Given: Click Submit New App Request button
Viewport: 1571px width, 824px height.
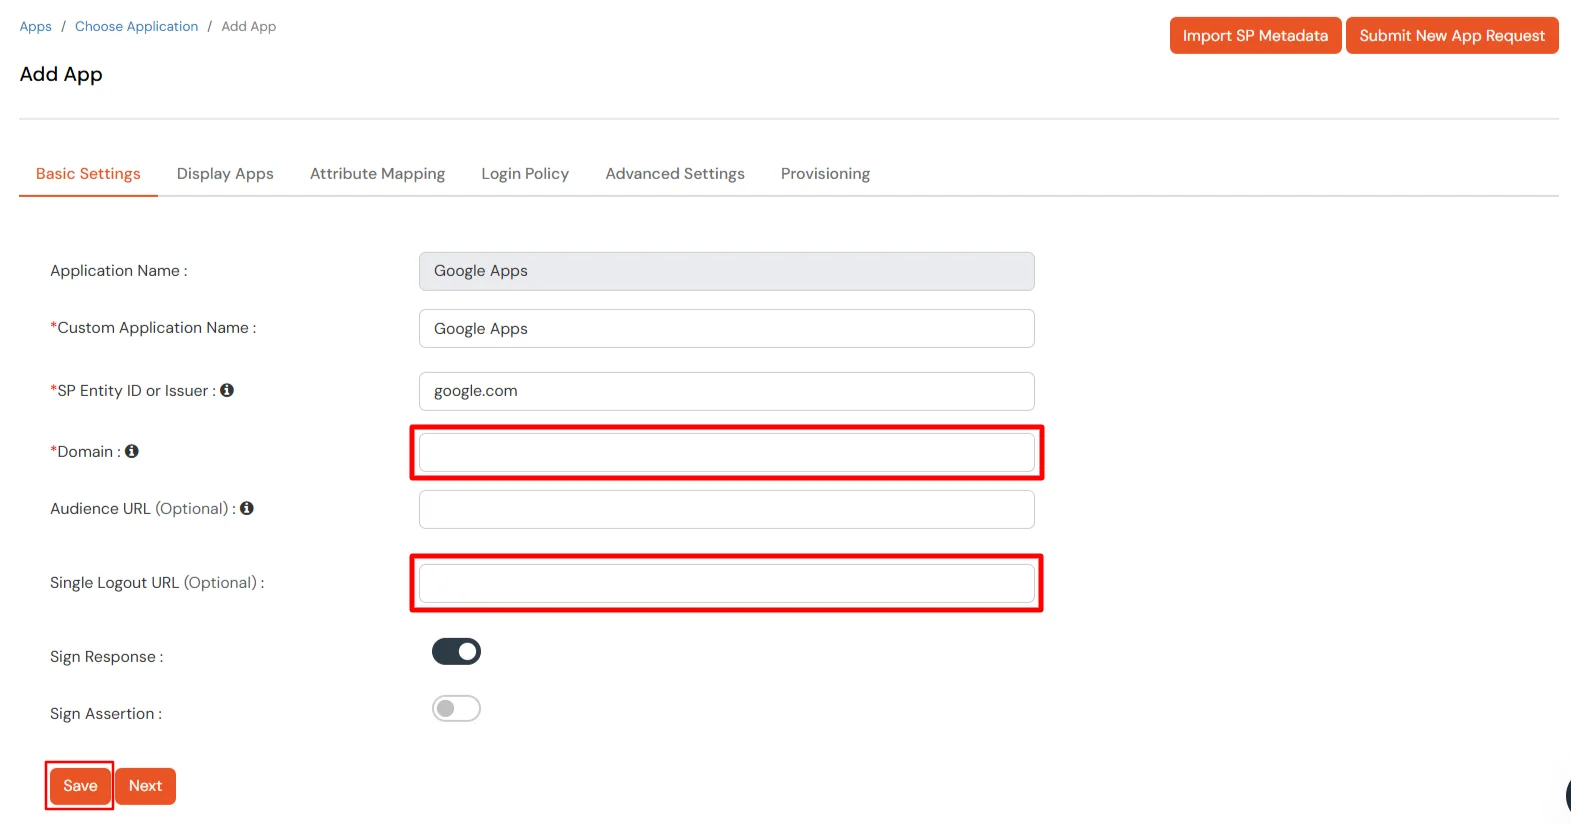Looking at the screenshot, I should pyautogui.click(x=1451, y=36).
